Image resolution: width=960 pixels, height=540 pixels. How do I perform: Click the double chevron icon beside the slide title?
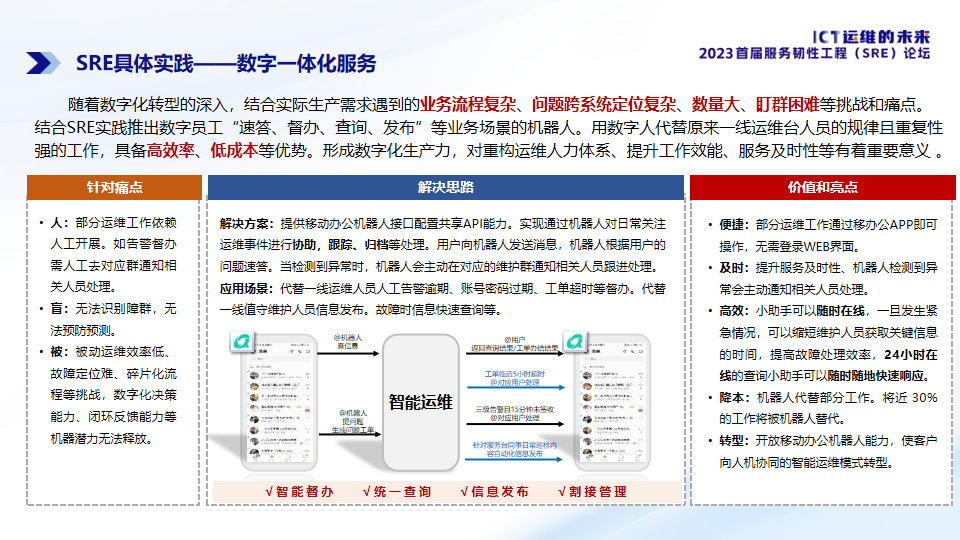coord(43,63)
